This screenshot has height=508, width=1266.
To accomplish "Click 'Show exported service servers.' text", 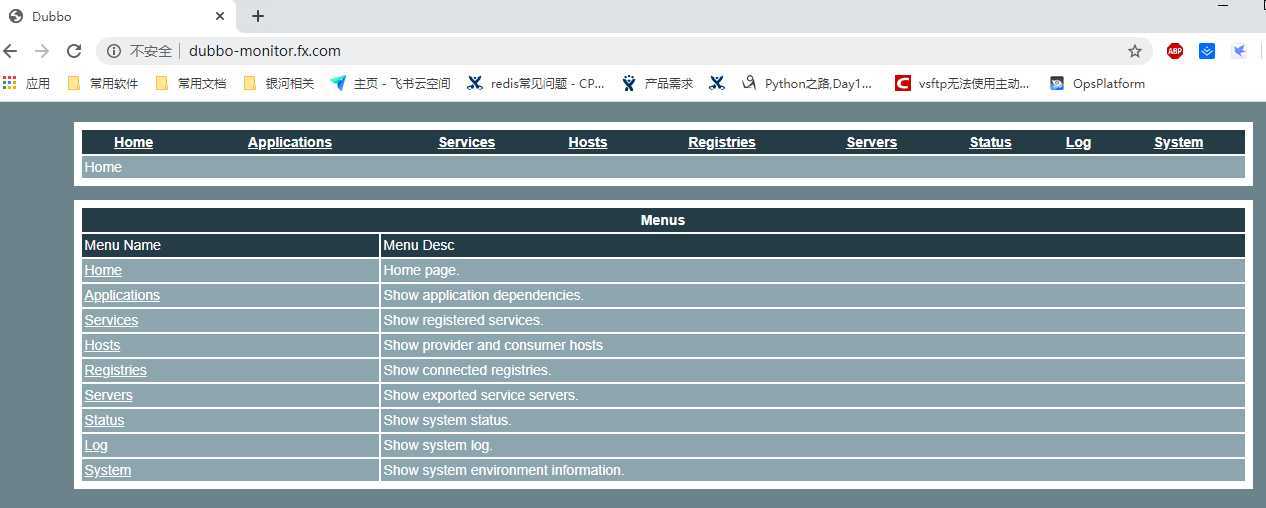I will [x=481, y=395].
